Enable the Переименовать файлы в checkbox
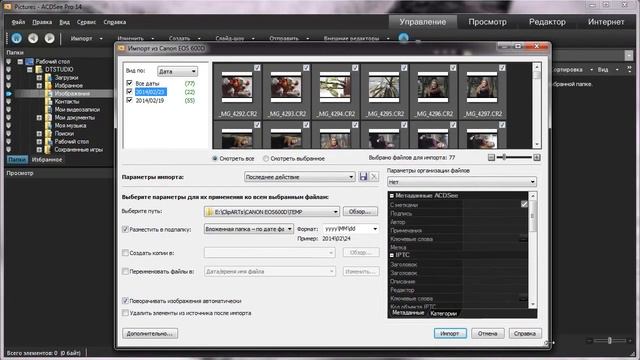This screenshot has height=360, width=640. 125,271
